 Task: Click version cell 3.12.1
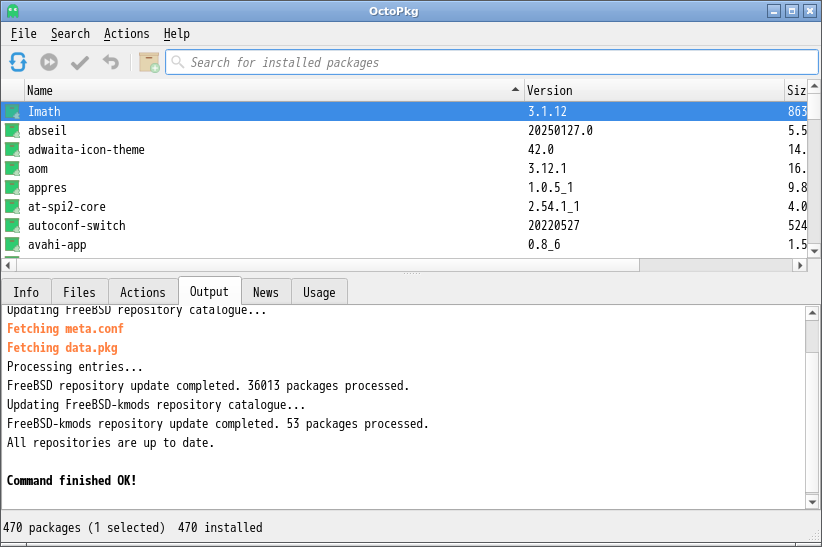[547, 168]
